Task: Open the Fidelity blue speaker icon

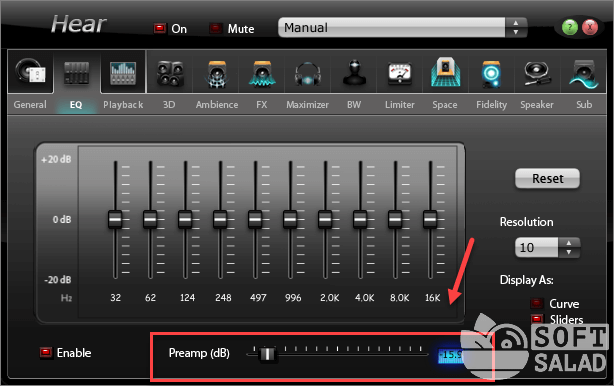Action: 491,74
